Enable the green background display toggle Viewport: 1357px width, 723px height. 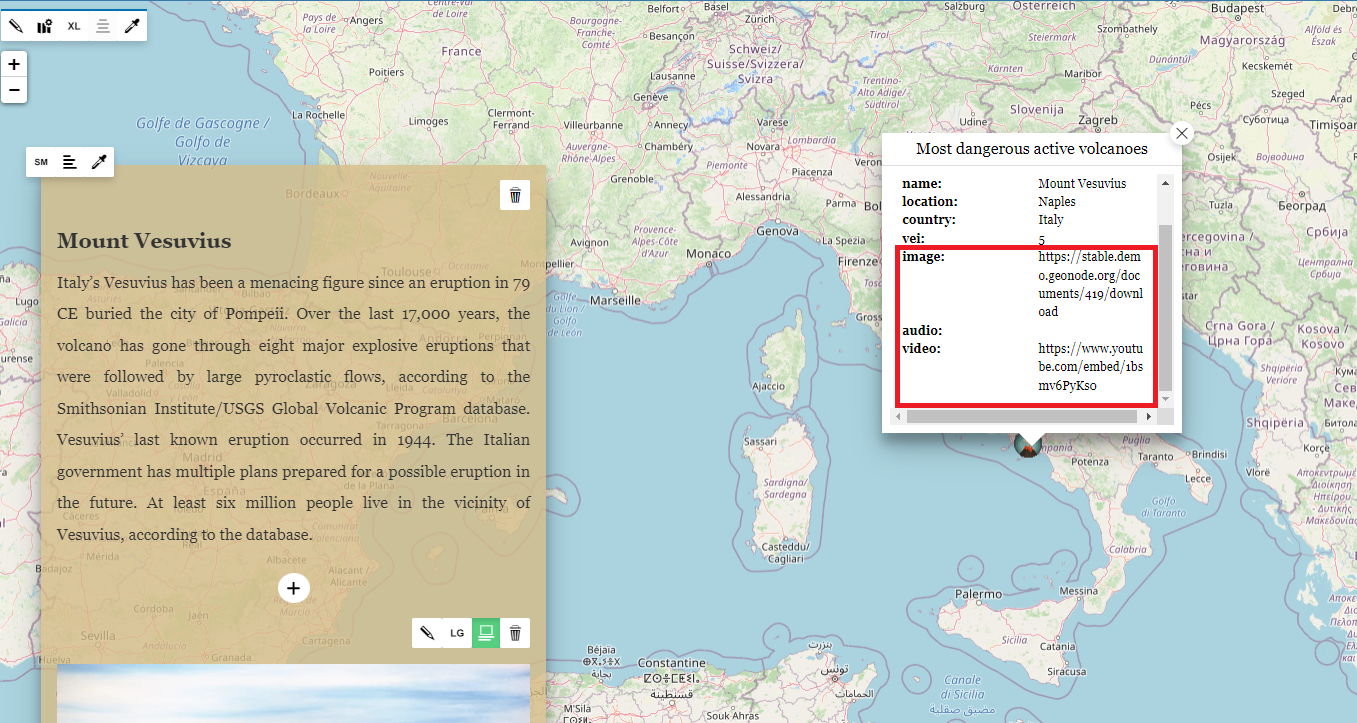[x=485, y=632]
